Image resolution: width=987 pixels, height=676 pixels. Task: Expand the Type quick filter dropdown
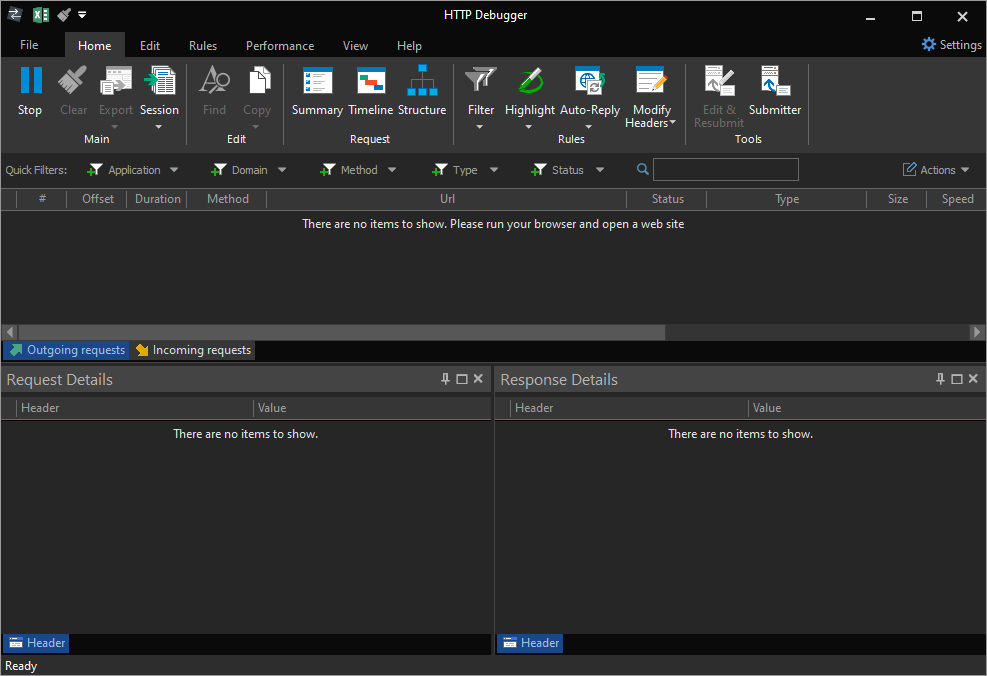[494, 170]
